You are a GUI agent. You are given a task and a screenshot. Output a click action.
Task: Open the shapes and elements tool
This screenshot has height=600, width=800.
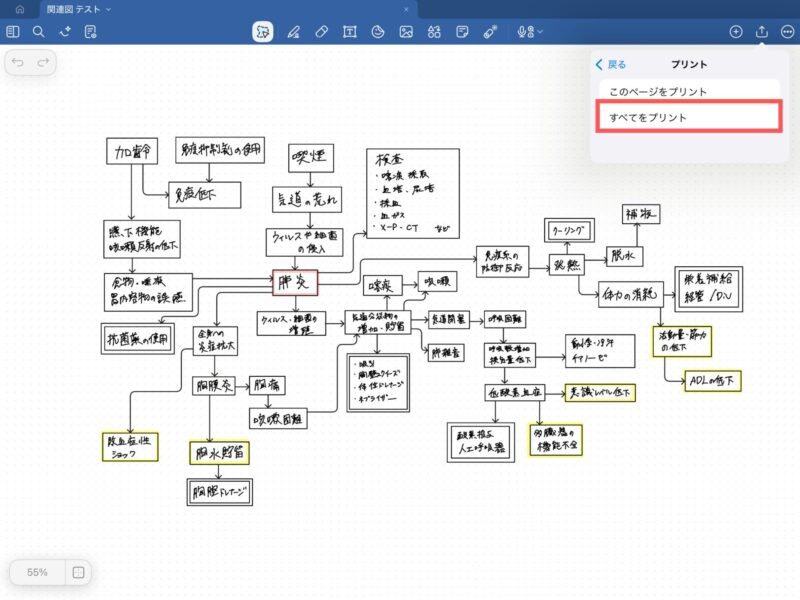[434, 32]
